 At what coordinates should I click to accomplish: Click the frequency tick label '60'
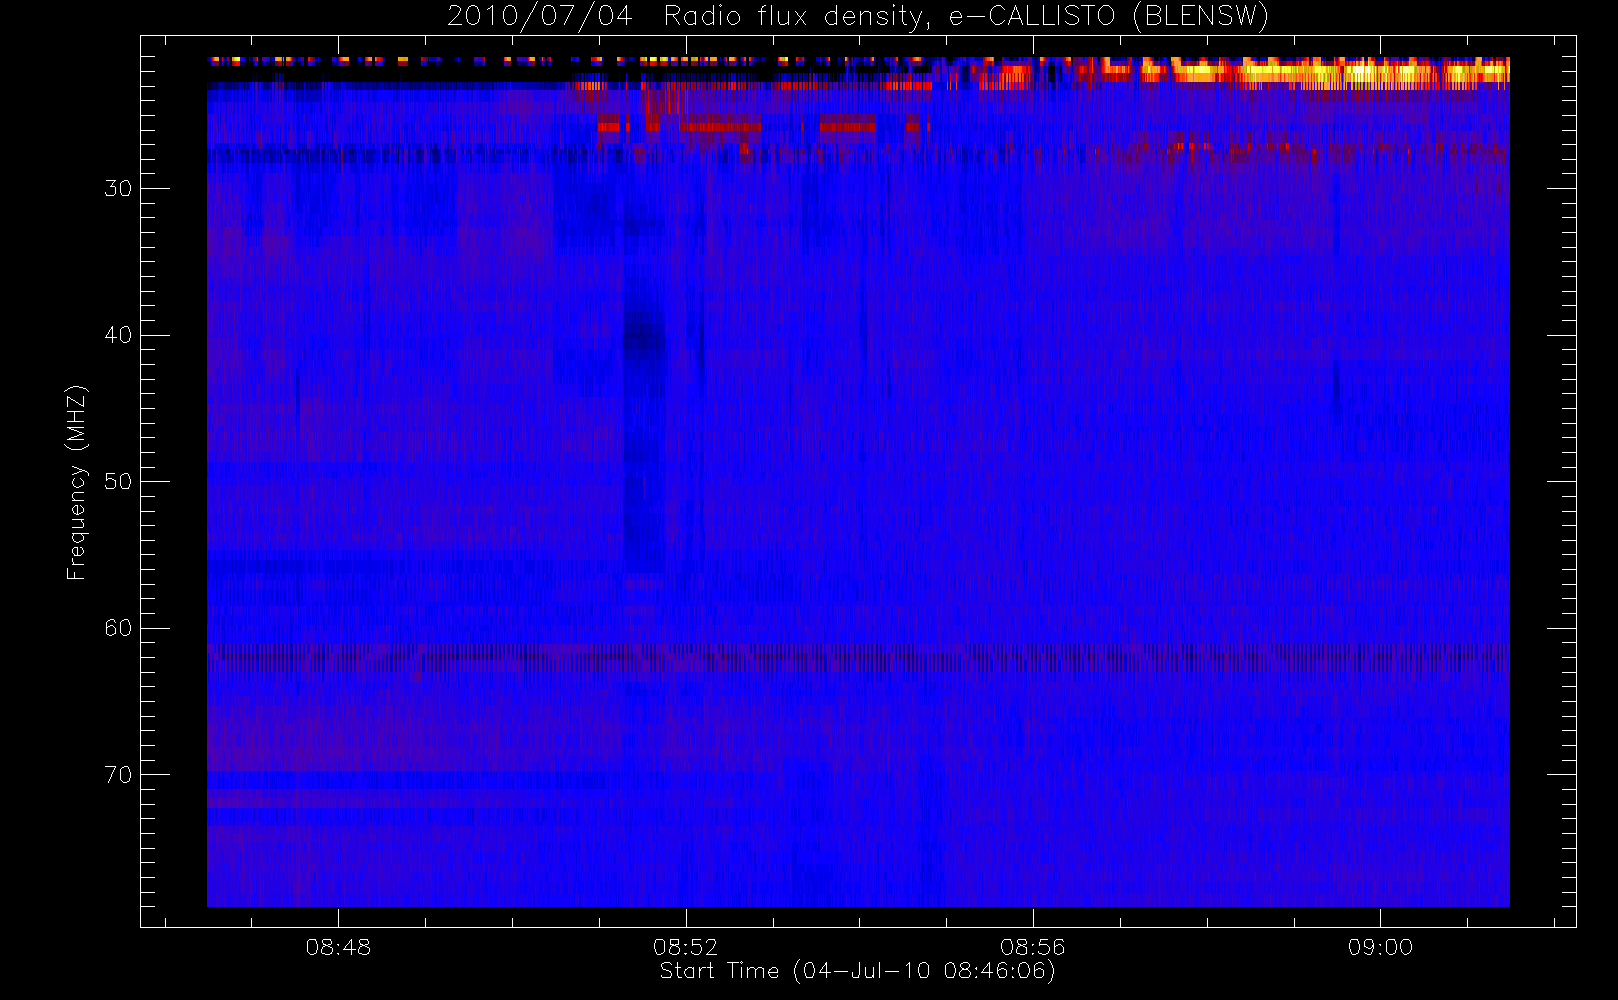click(x=118, y=628)
